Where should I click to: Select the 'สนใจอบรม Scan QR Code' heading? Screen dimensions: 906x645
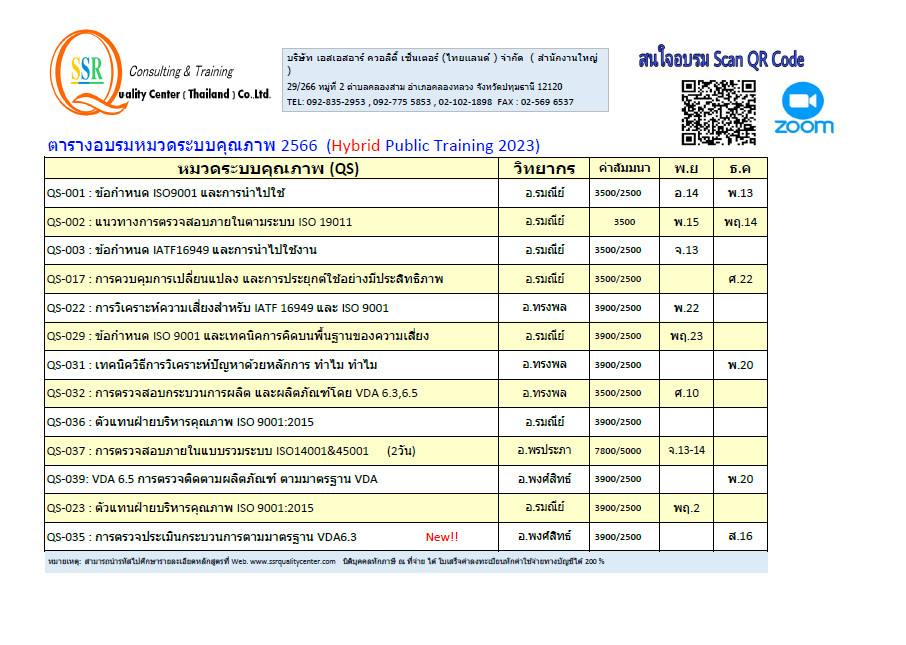tap(721, 60)
